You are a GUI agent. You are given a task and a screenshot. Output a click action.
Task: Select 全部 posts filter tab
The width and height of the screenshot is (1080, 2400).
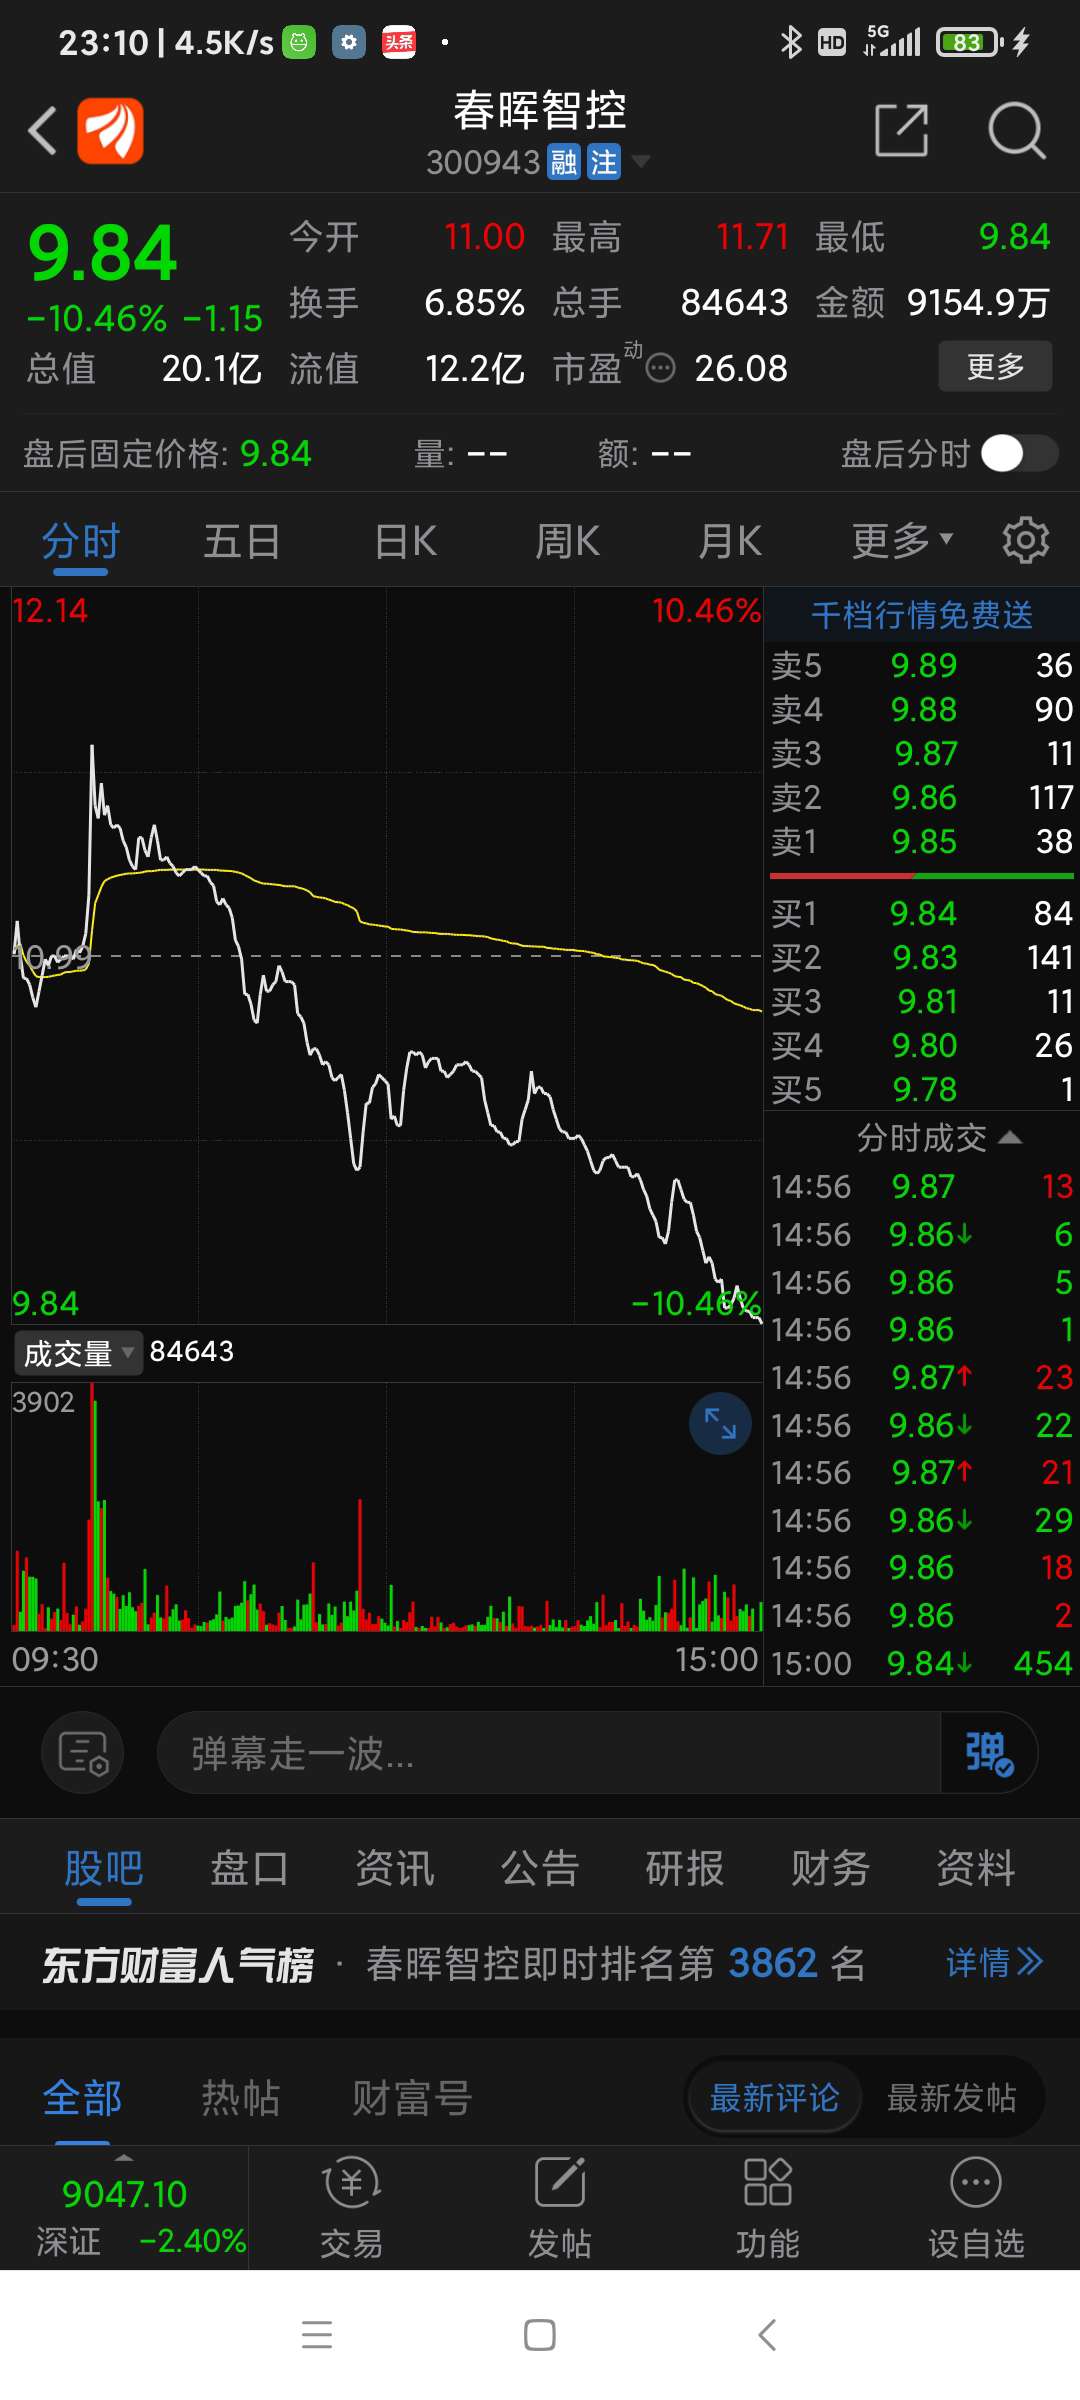tap(82, 2098)
